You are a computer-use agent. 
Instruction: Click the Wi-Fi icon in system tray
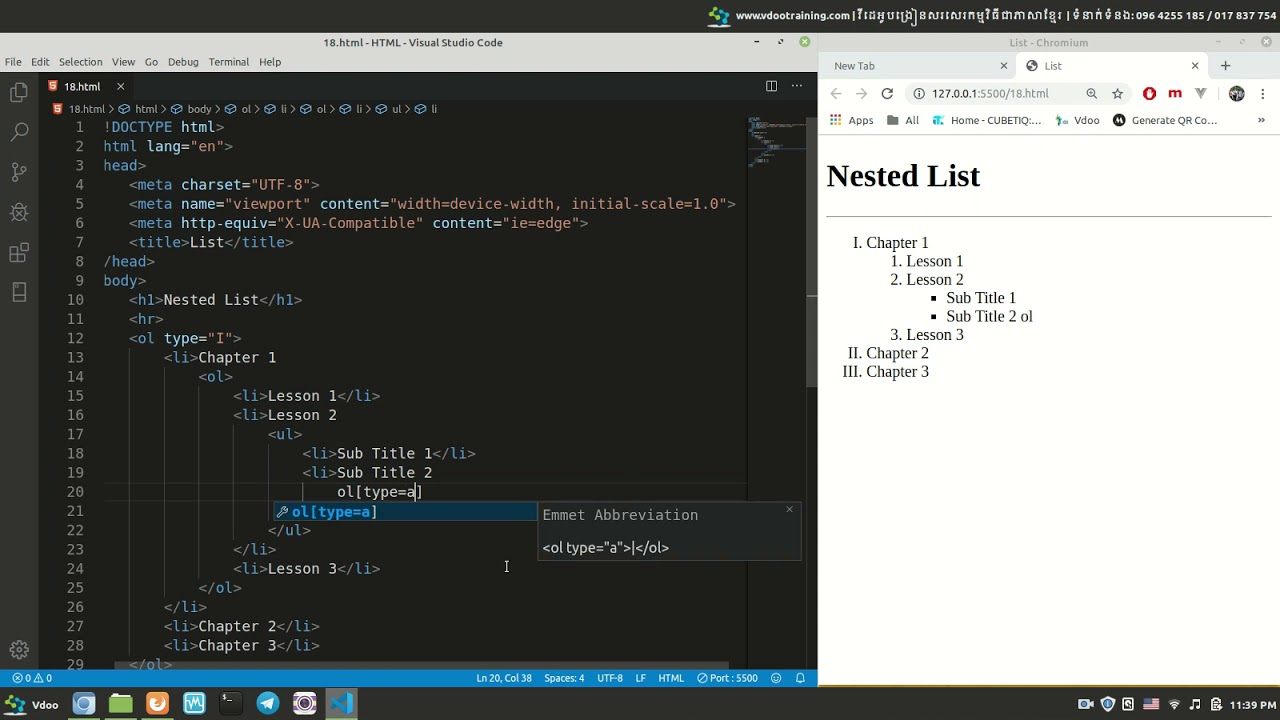click(x=1174, y=704)
